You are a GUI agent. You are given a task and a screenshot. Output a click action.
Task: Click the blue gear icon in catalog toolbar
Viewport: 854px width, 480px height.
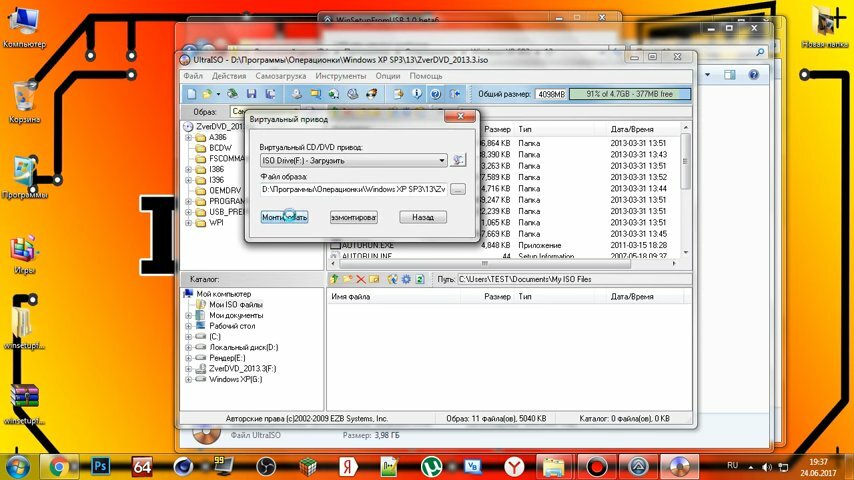click(x=406, y=279)
